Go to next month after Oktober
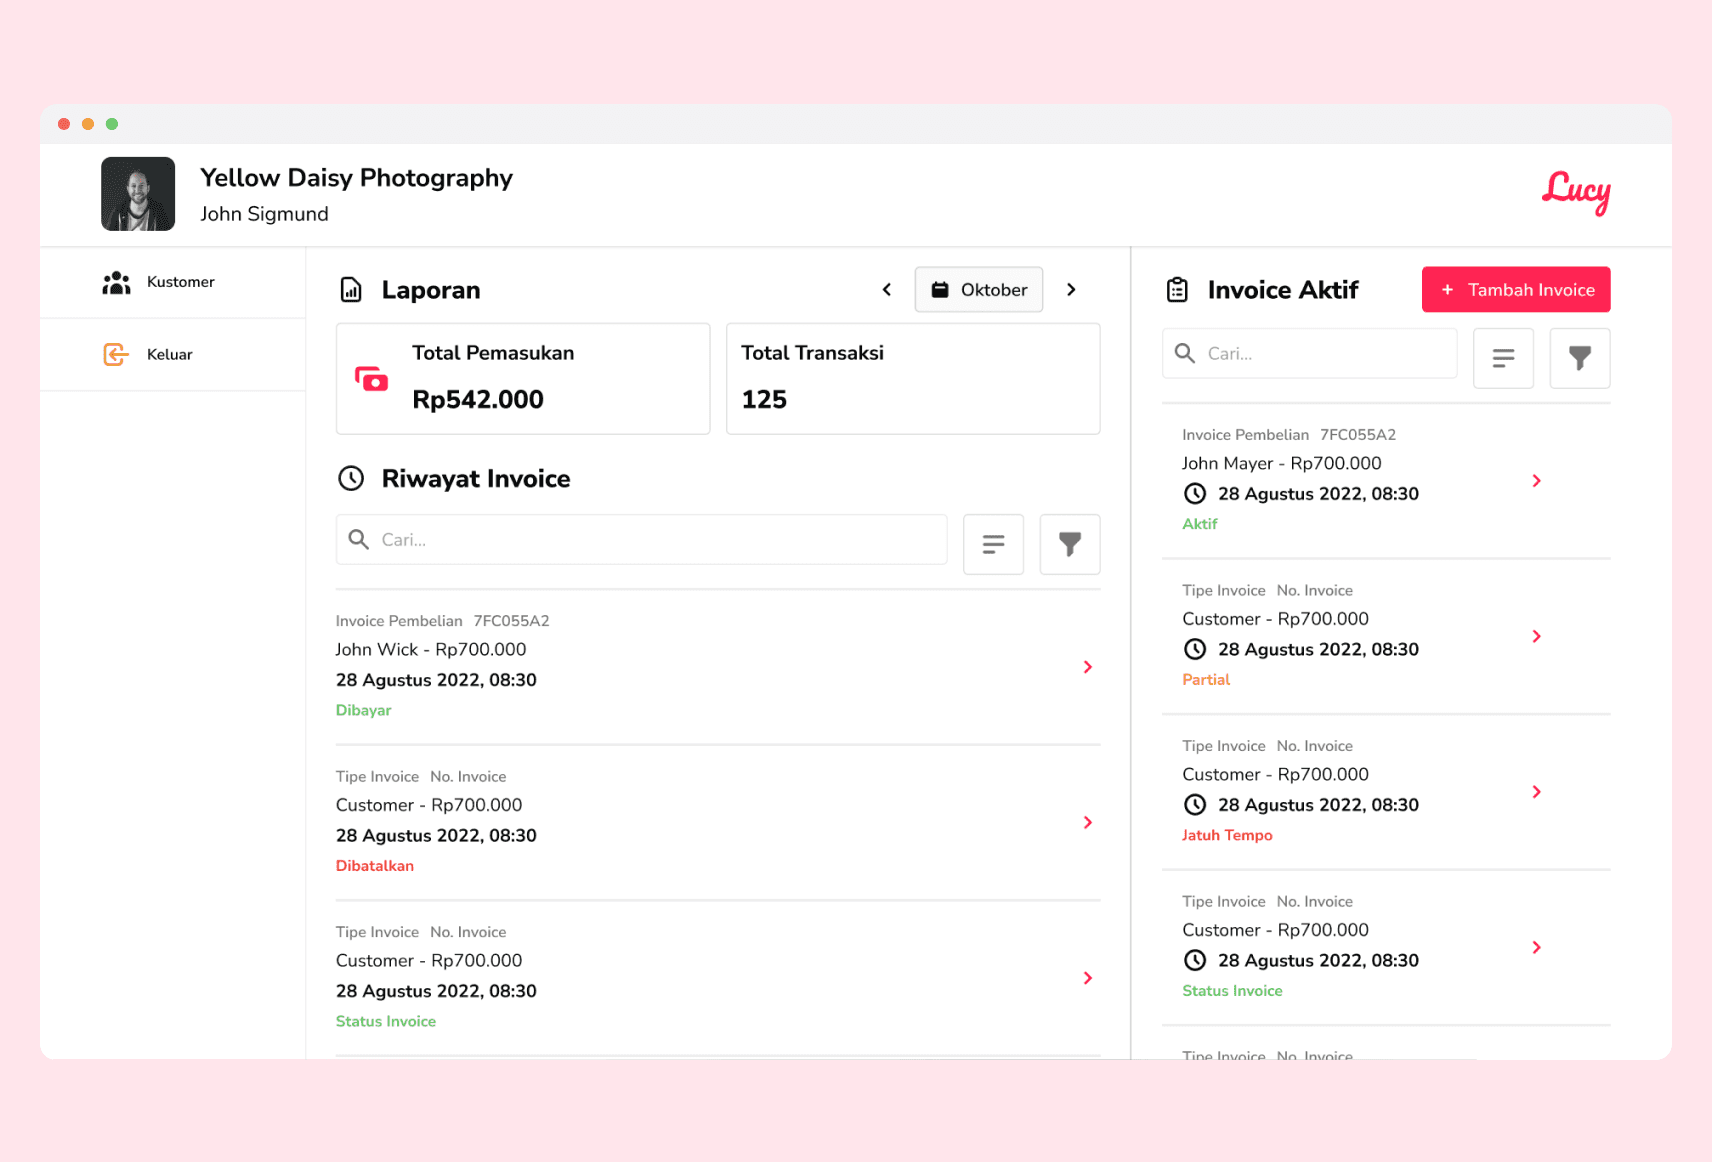This screenshot has width=1712, height=1162. coord(1071,290)
